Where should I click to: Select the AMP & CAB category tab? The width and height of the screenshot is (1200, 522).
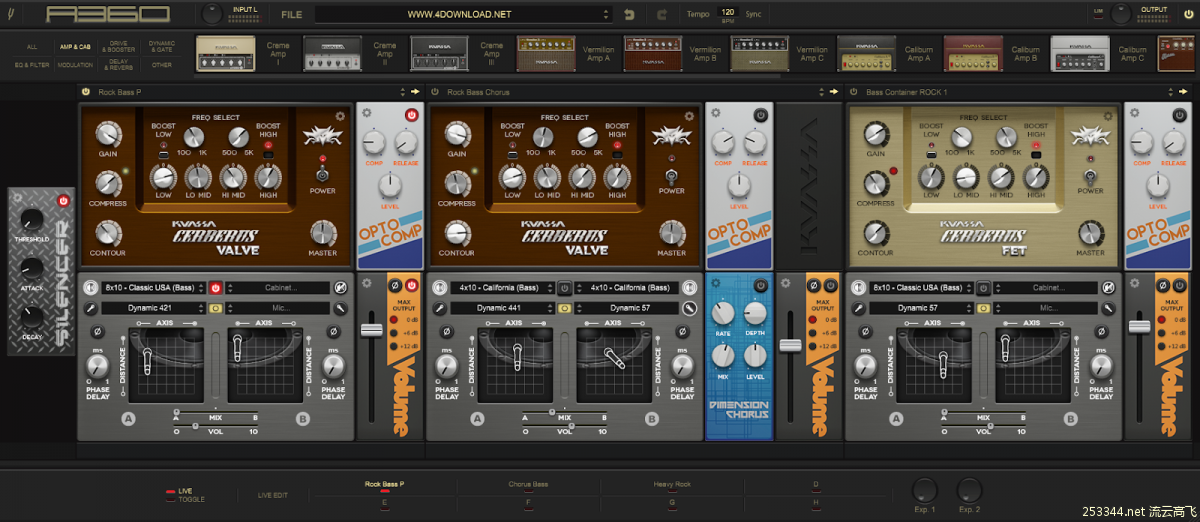pos(75,46)
